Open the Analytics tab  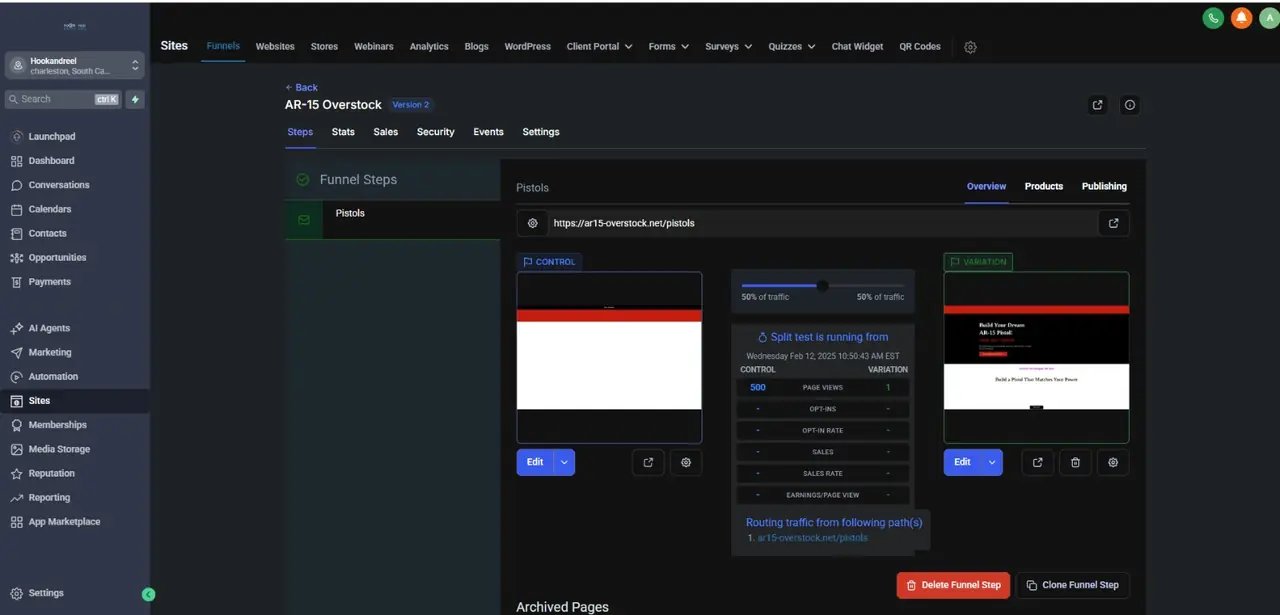pos(429,47)
